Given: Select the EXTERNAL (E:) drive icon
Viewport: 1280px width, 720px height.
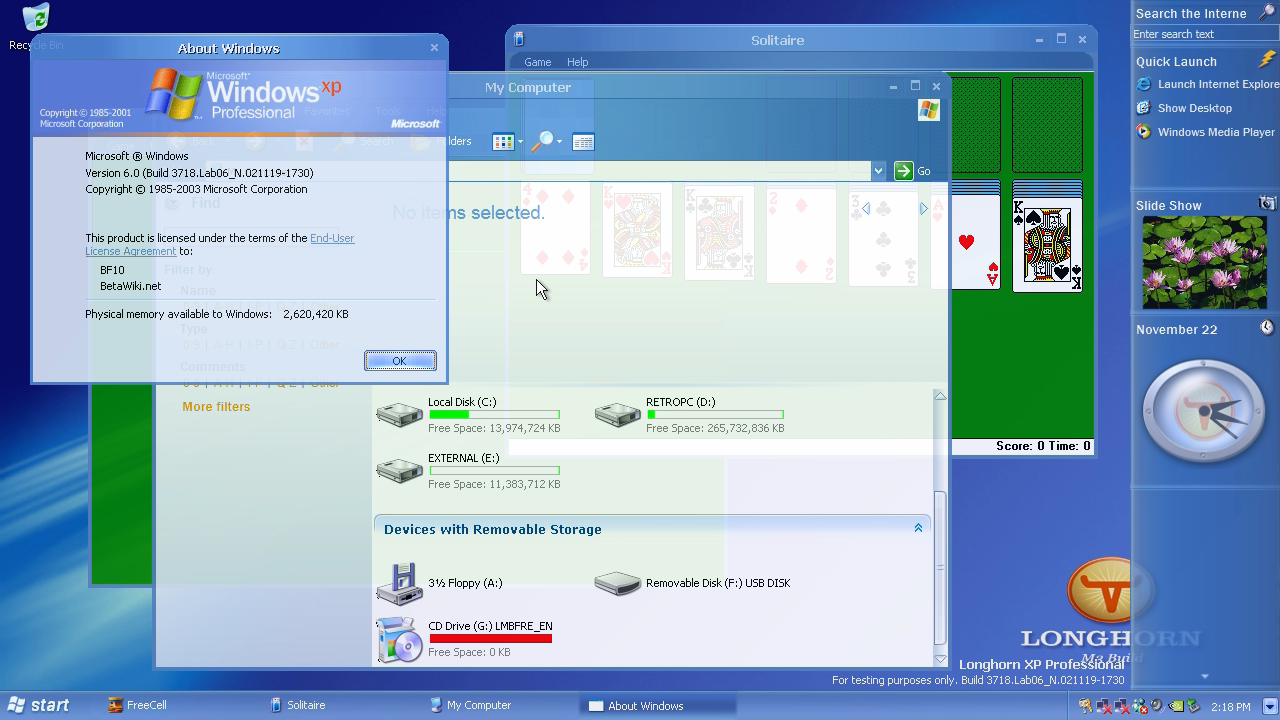Looking at the screenshot, I should [x=399, y=470].
